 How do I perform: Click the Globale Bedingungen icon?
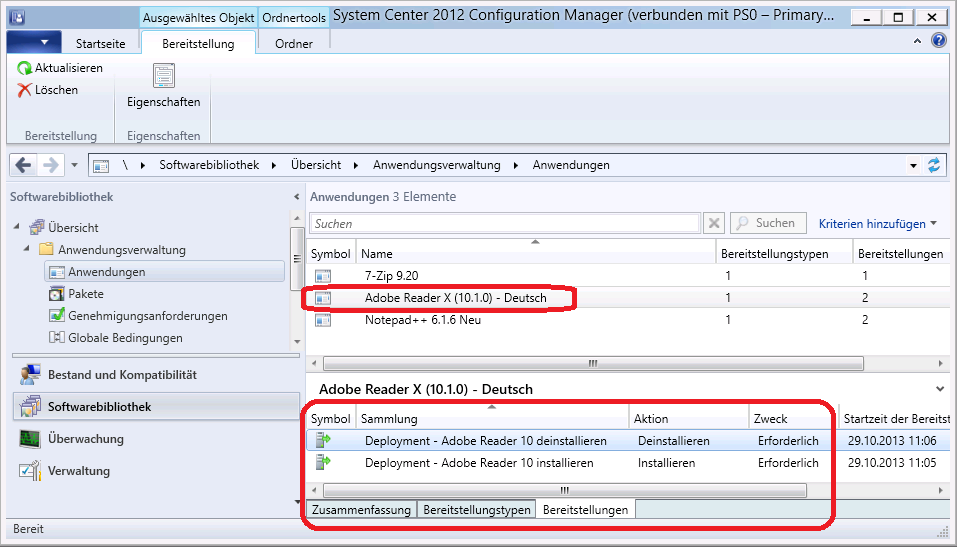[x=57, y=338]
